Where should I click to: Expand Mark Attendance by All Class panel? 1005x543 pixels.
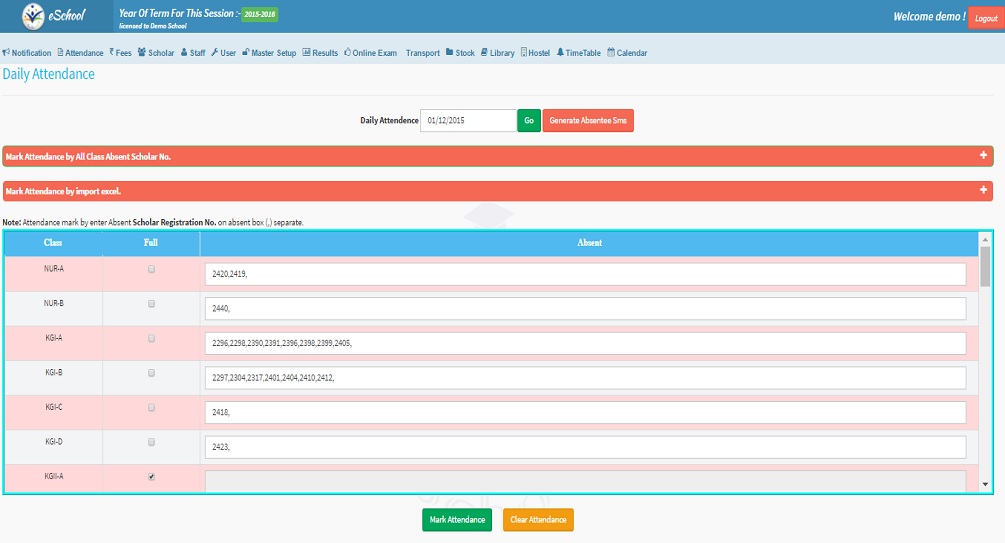click(983, 156)
